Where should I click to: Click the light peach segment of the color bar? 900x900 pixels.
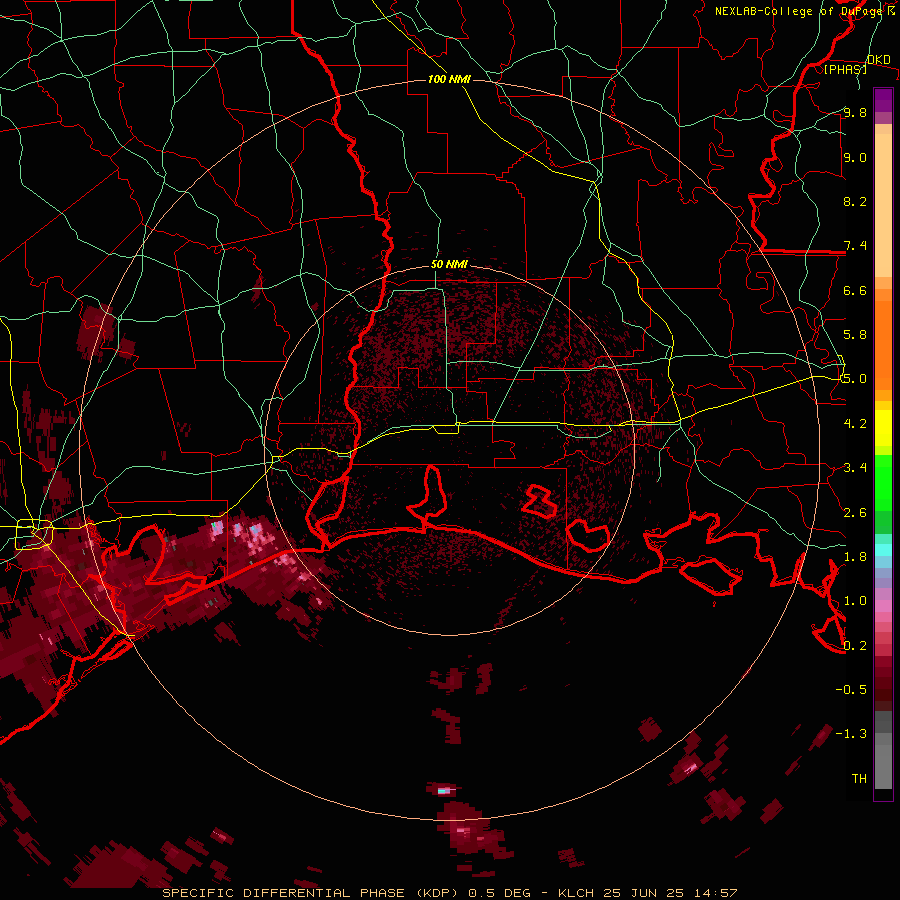pos(883,207)
